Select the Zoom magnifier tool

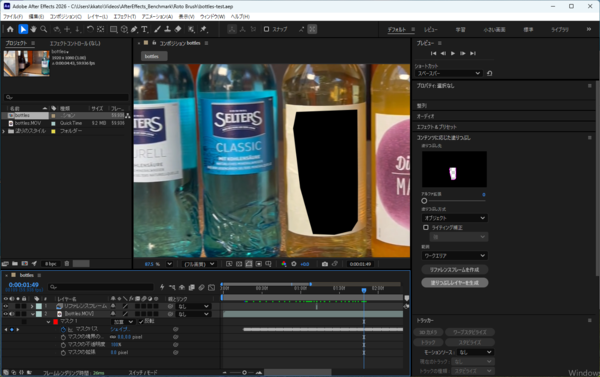44,29
